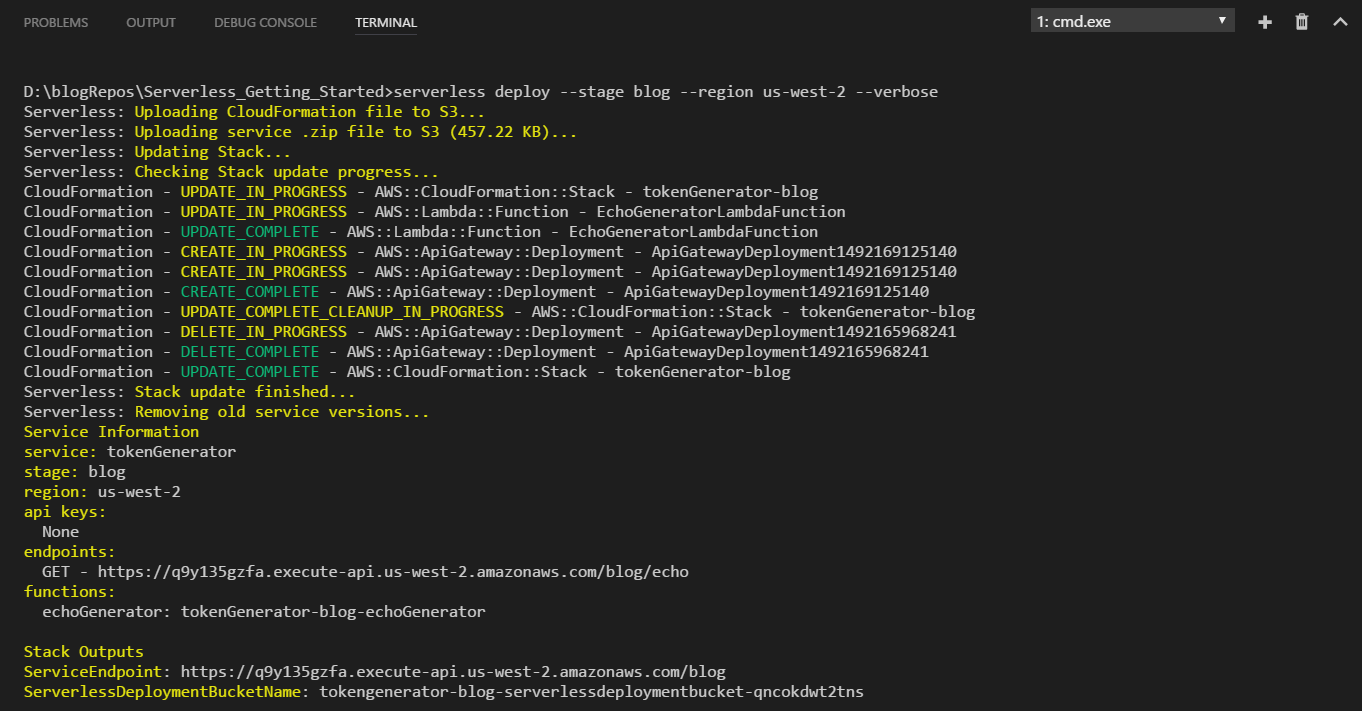Open the "1: cmd.exe" terminal selector dropdown
This screenshot has width=1362, height=711.
tap(1132, 20)
